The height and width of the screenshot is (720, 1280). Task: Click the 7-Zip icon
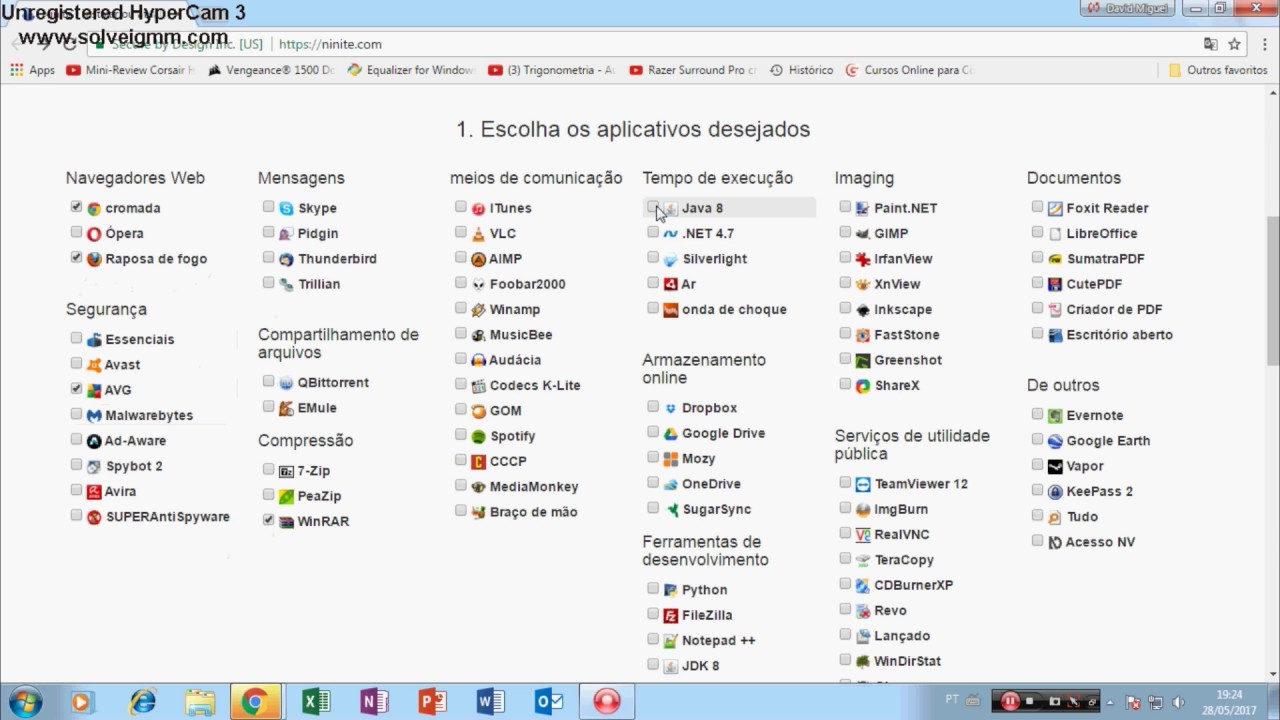[x=287, y=471]
